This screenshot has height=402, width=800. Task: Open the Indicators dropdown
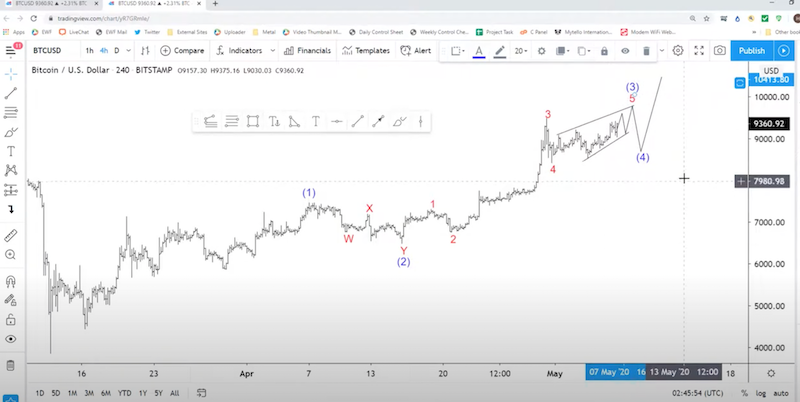(239, 50)
